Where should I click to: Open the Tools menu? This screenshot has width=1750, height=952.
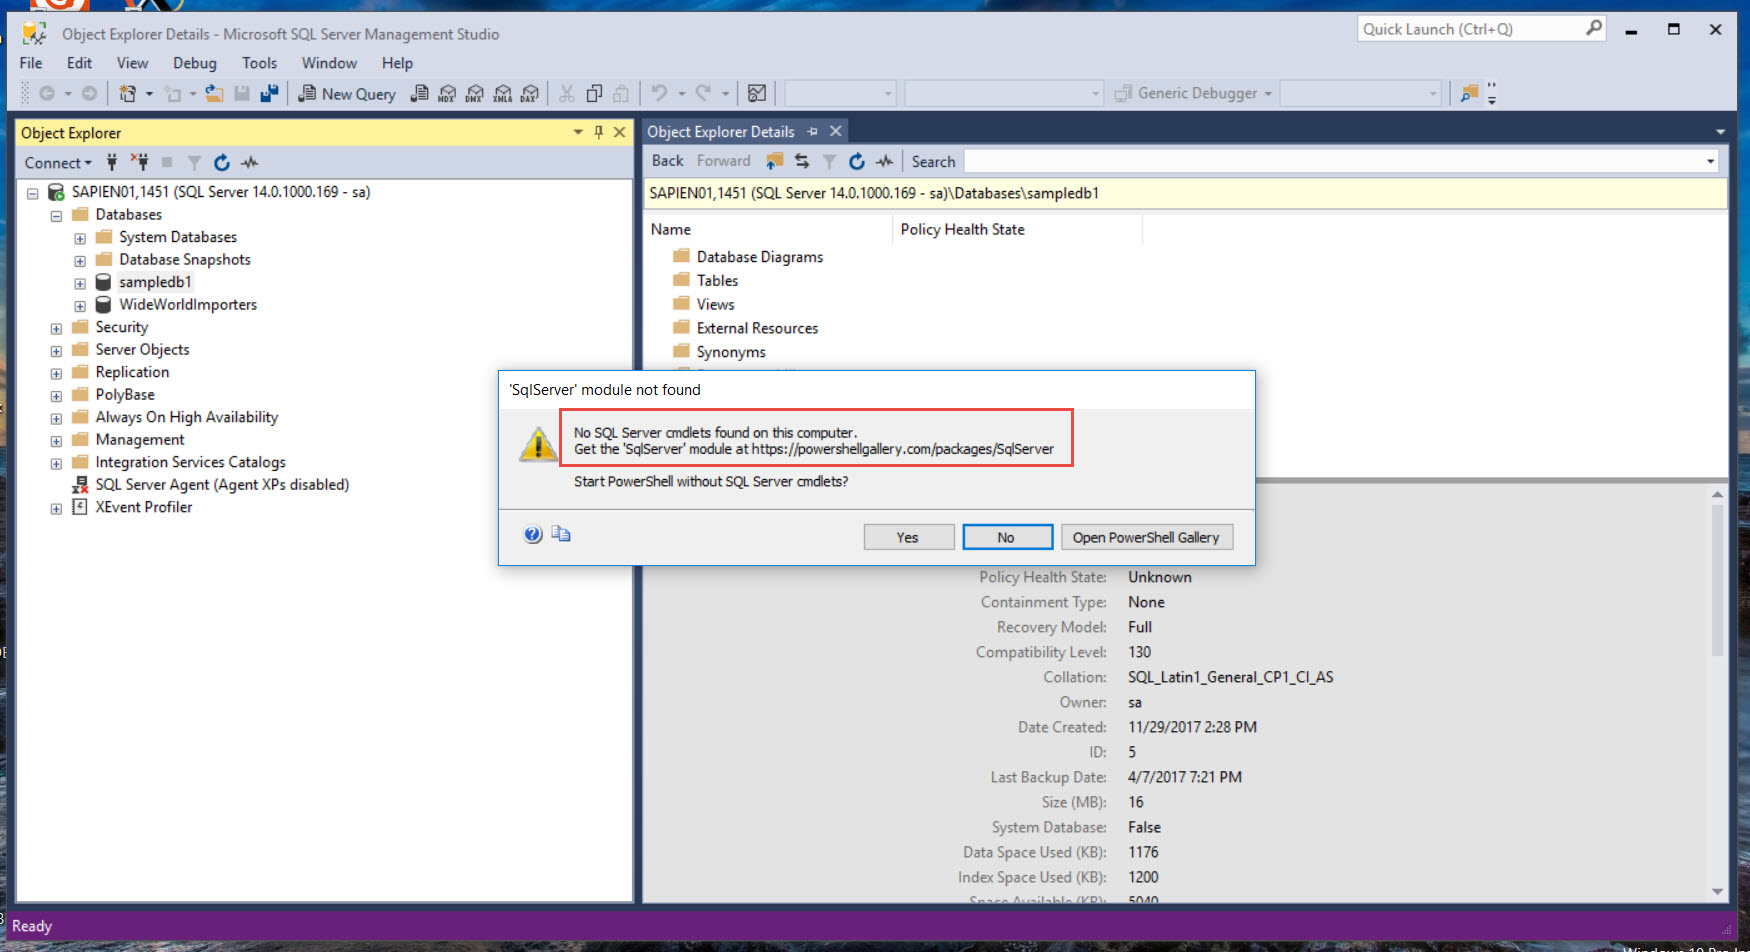pos(259,63)
